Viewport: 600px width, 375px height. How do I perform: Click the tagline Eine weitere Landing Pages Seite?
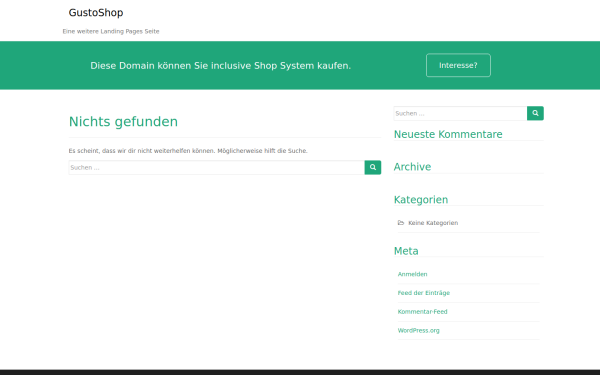(111, 31)
